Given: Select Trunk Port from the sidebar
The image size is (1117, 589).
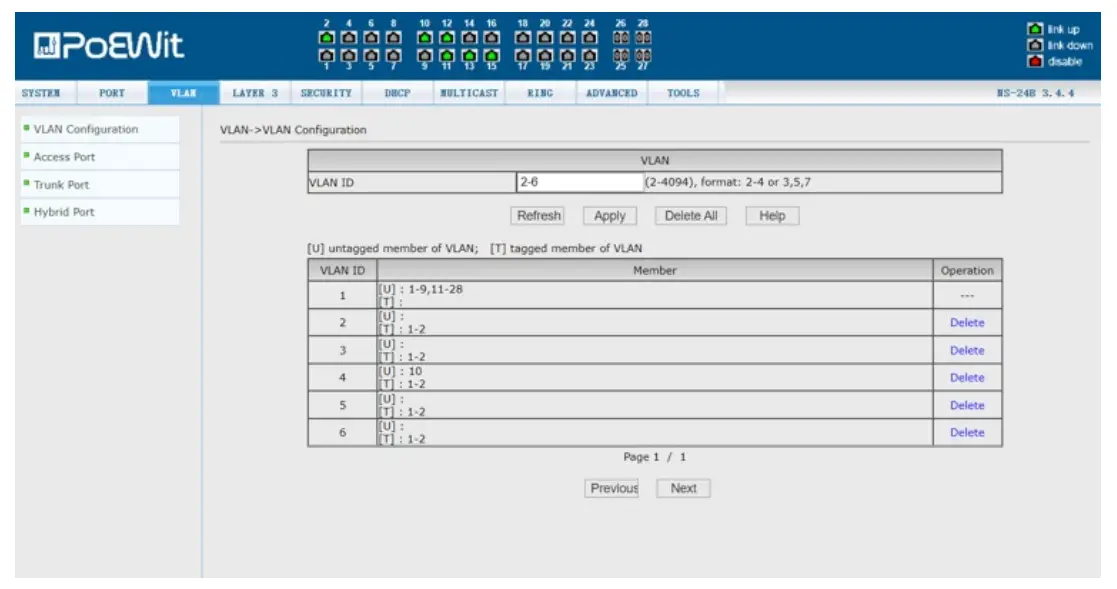Looking at the screenshot, I should coord(61,185).
